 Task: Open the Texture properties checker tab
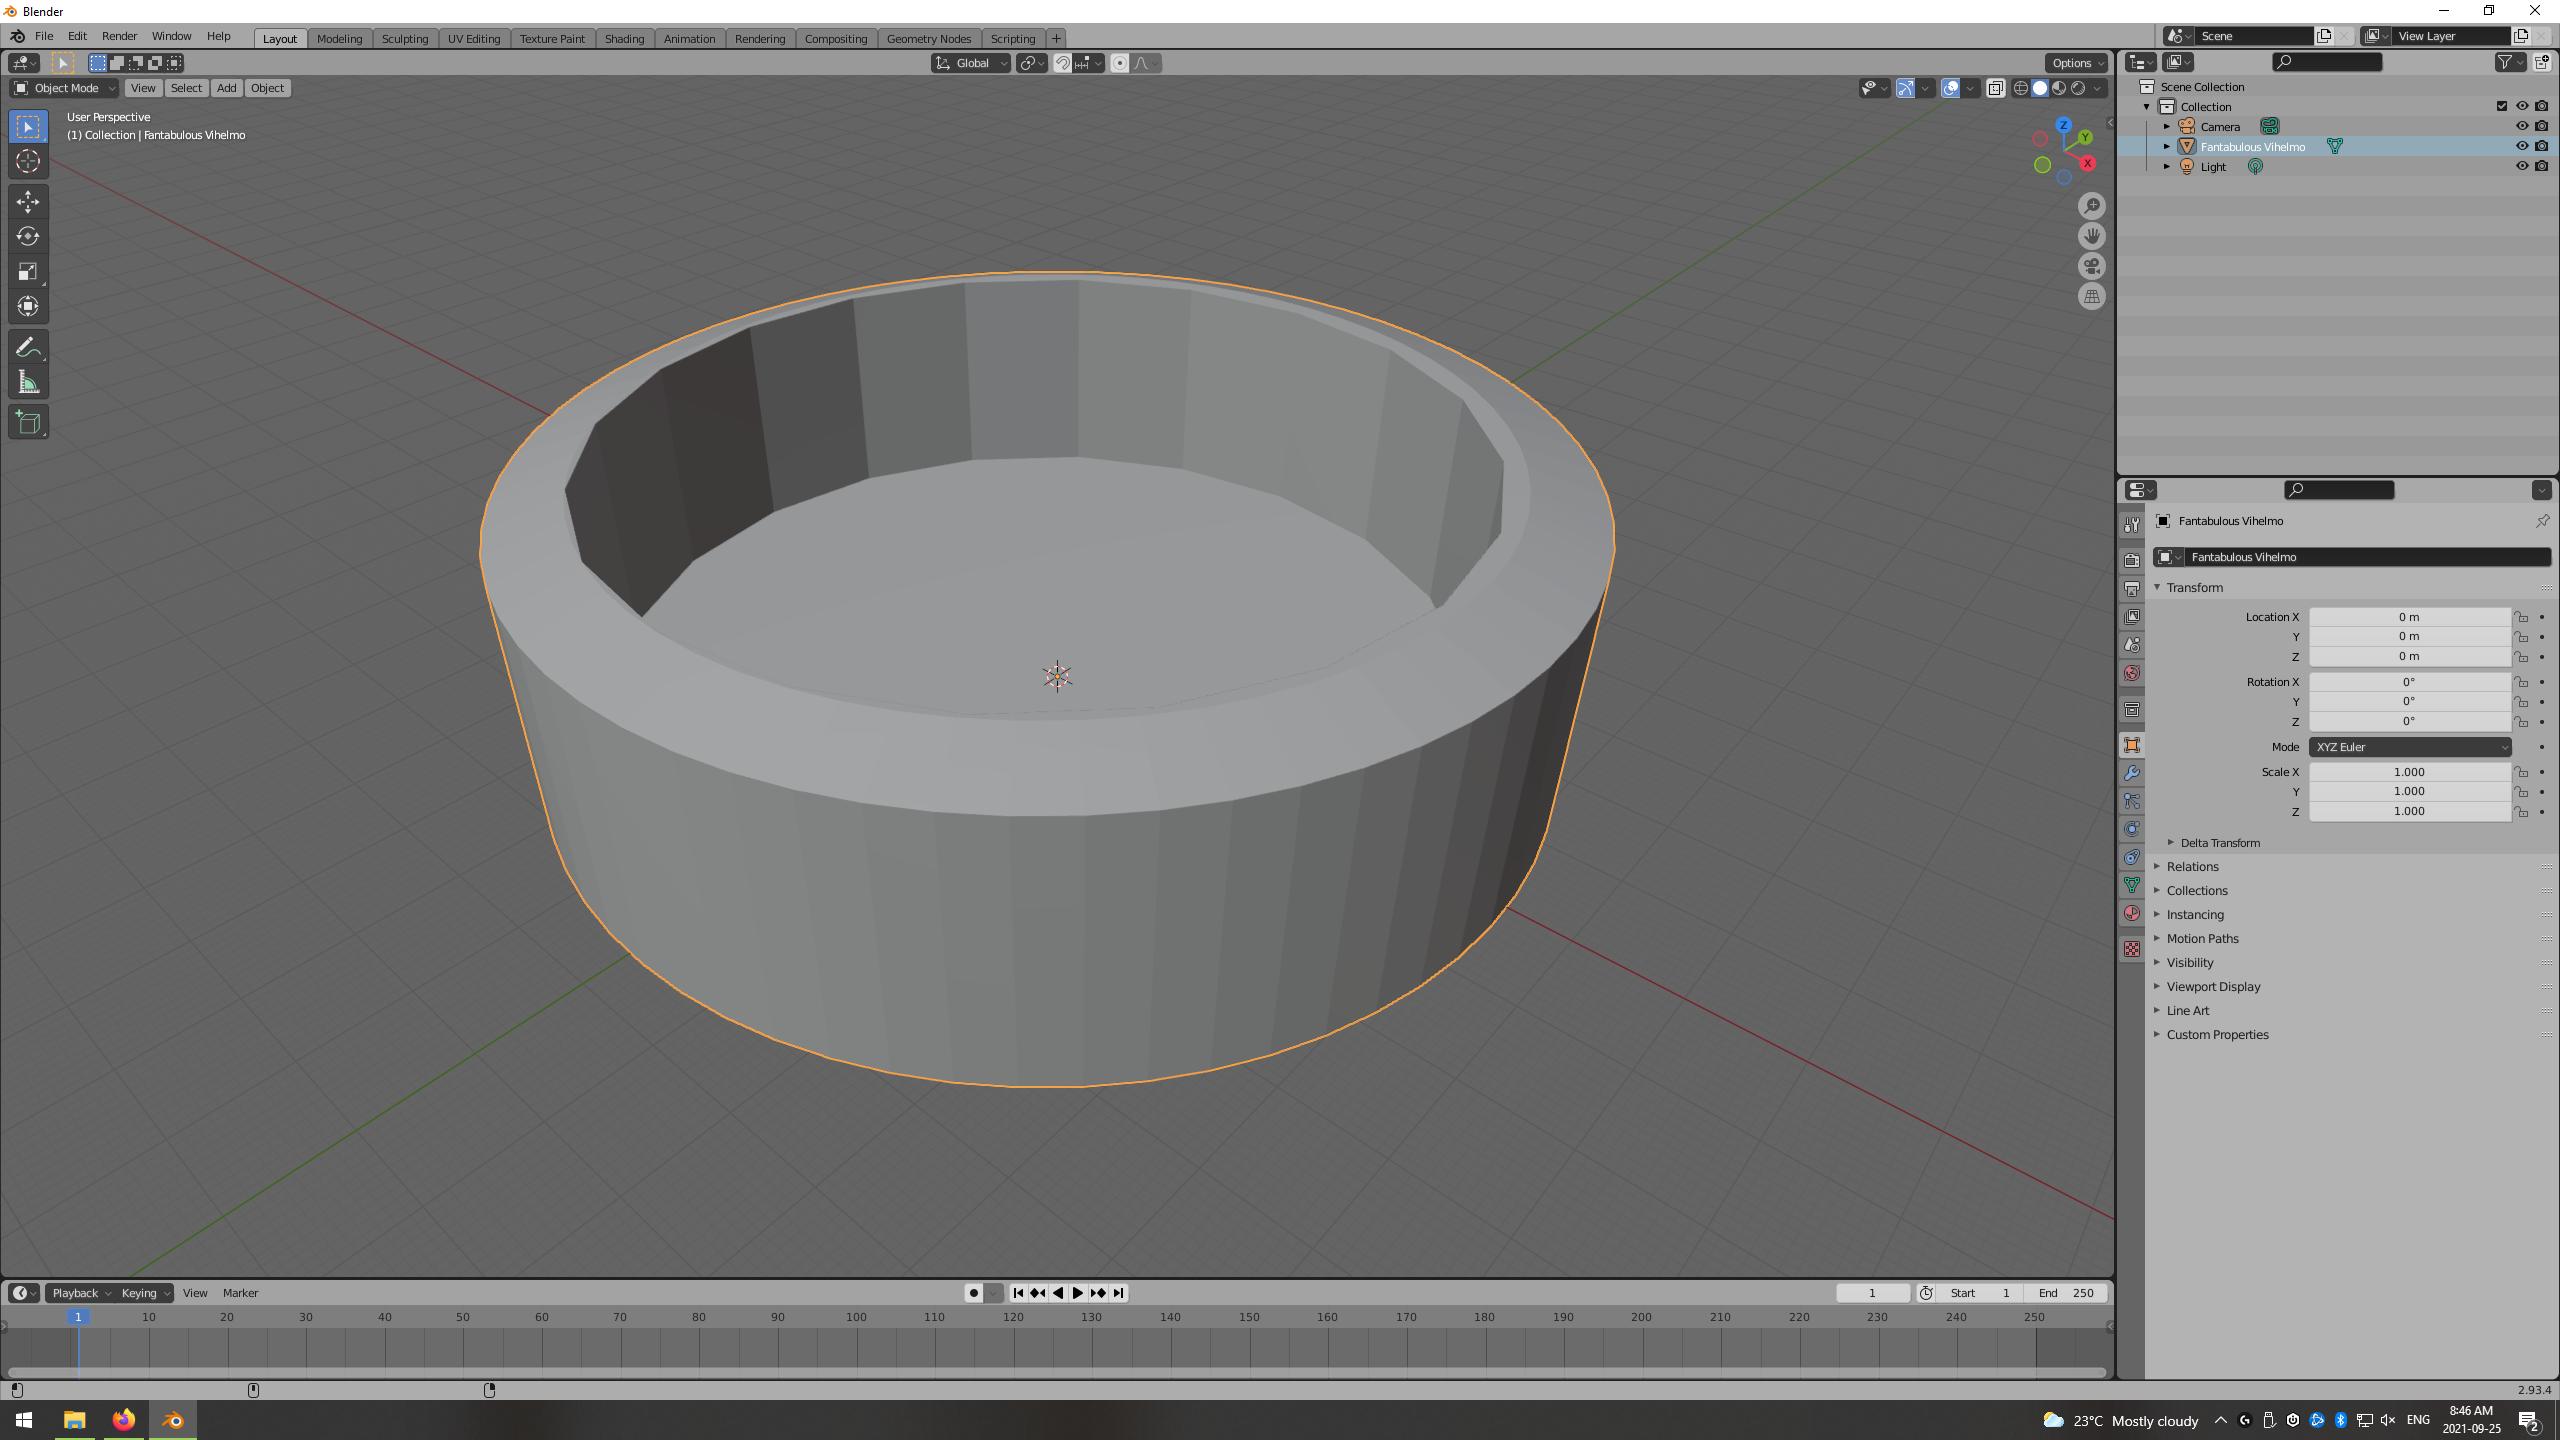click(x=2132, y=948)
